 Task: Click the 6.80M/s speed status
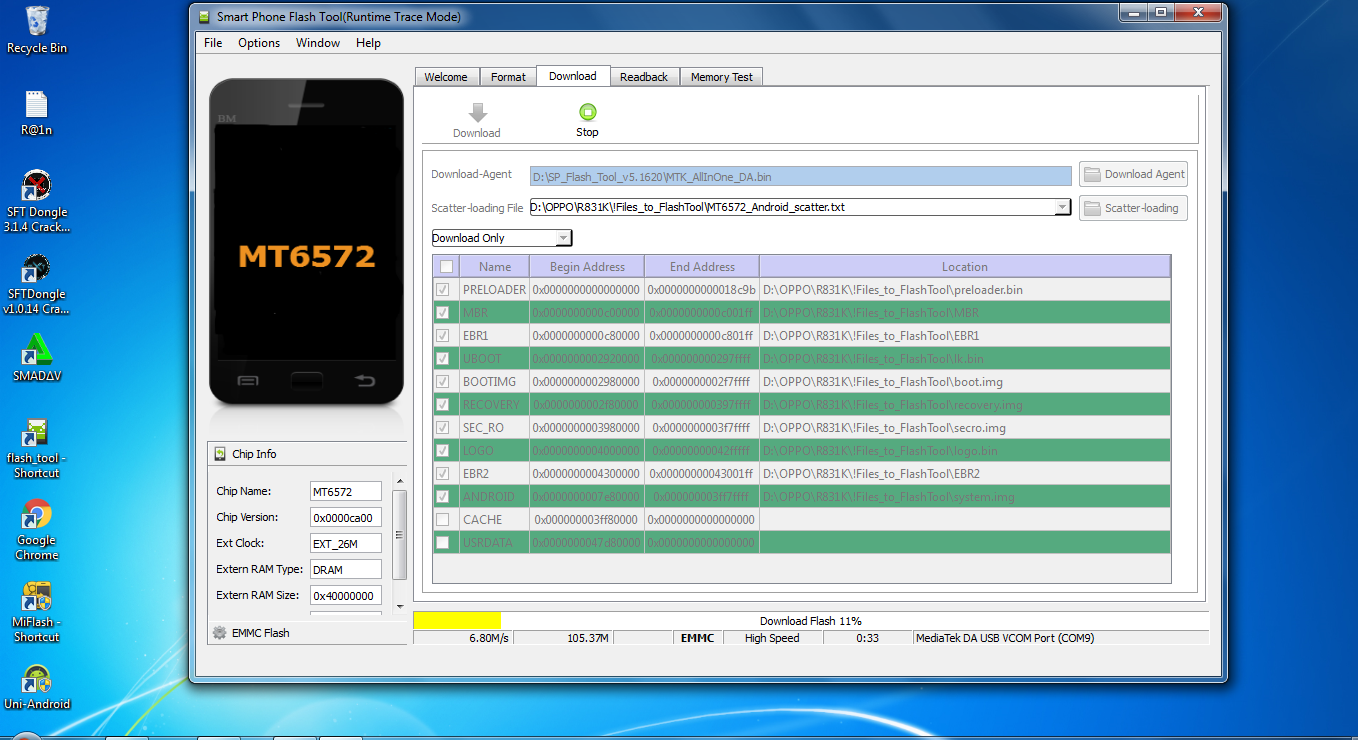[463, 638]
